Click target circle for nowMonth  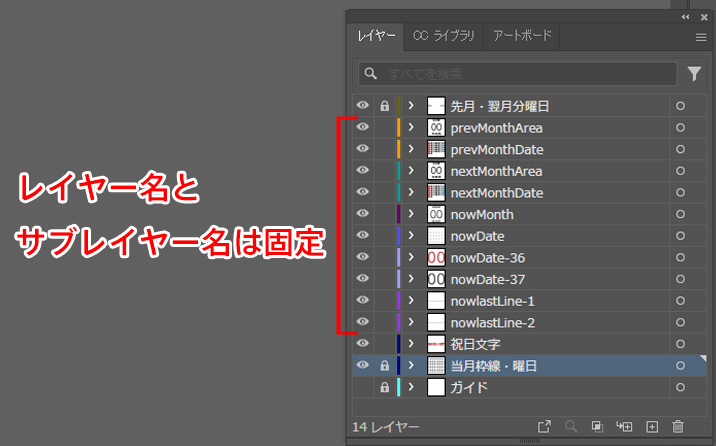(x=680, y=214)
